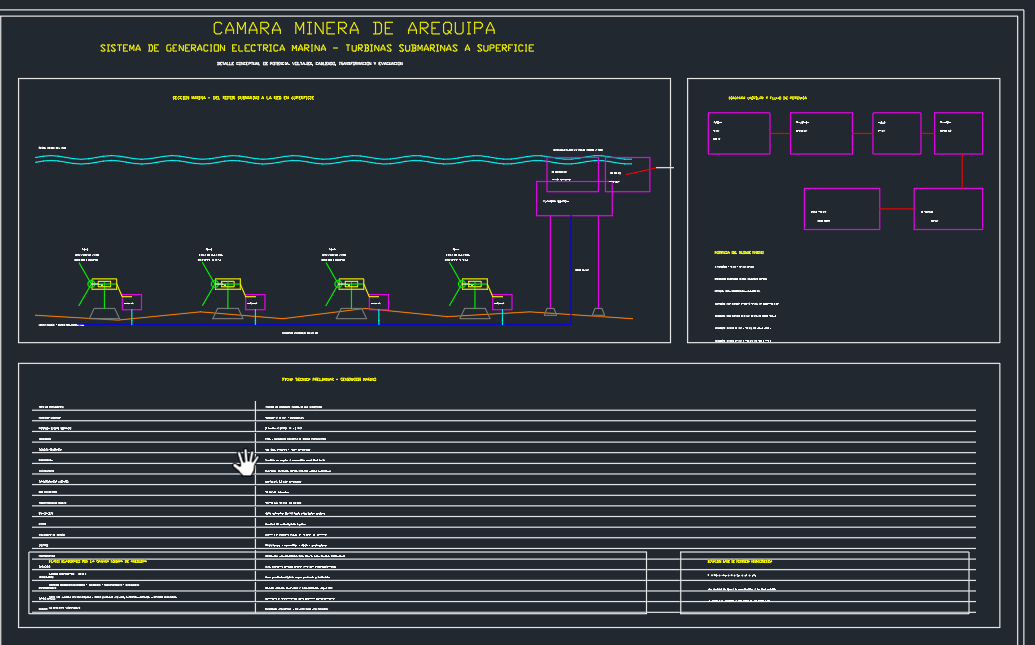Select the rightmost turbine's yellow nacelle
The height and width of the screenshot is (645, 1035).
(x=475, y=284)
